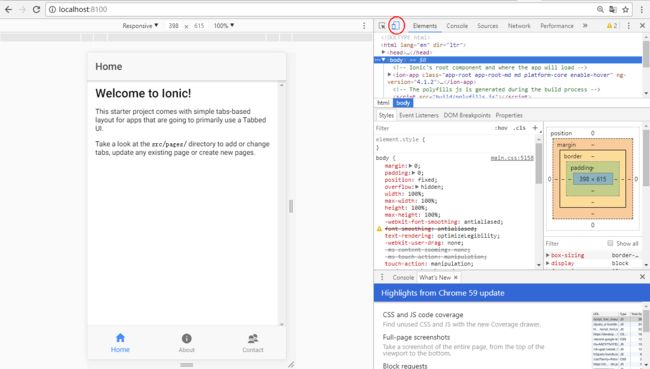This screenshot has height=369, width=650.
Task: Open the main.css:5158 source link
Action: pos(512,158)
